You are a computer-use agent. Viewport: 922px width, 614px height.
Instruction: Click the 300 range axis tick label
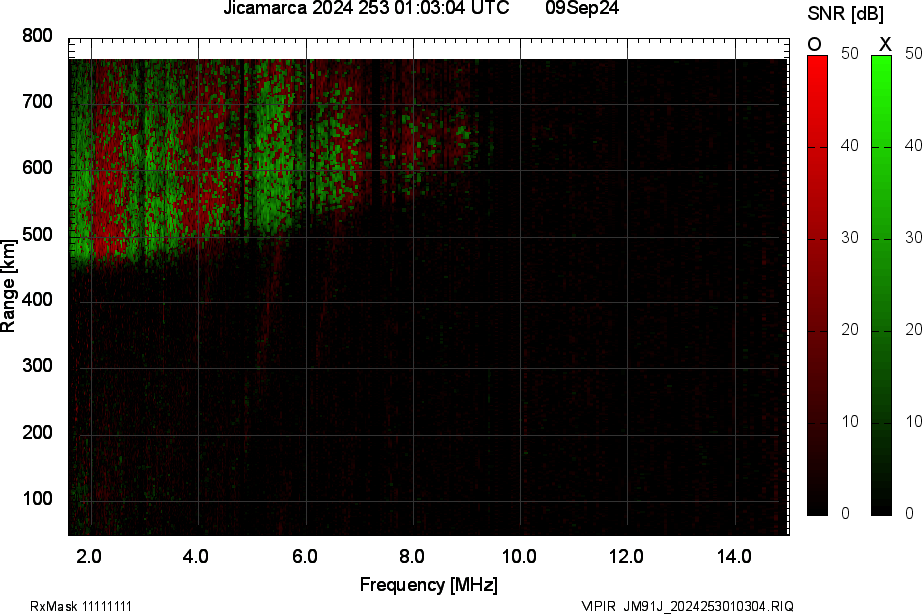coord(37,366)
